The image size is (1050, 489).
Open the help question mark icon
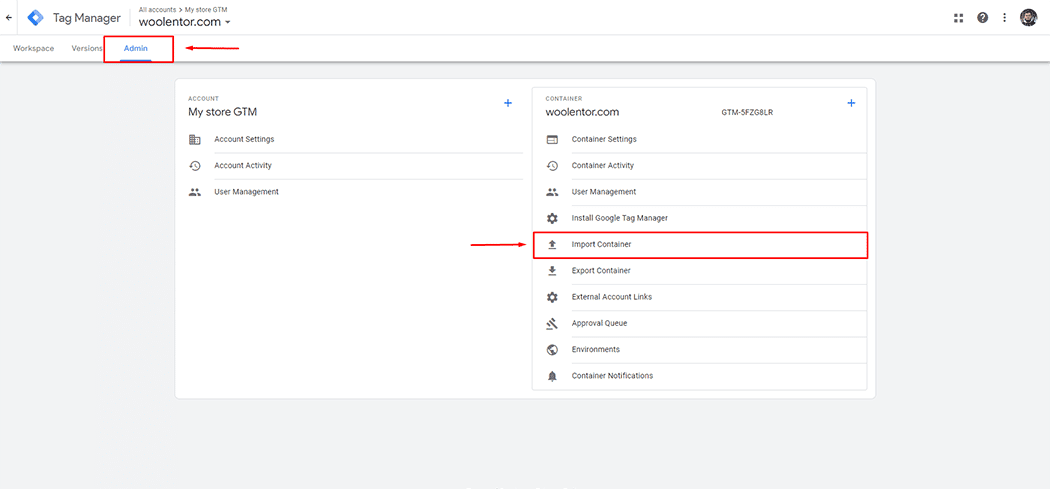(x=982, y=17)
